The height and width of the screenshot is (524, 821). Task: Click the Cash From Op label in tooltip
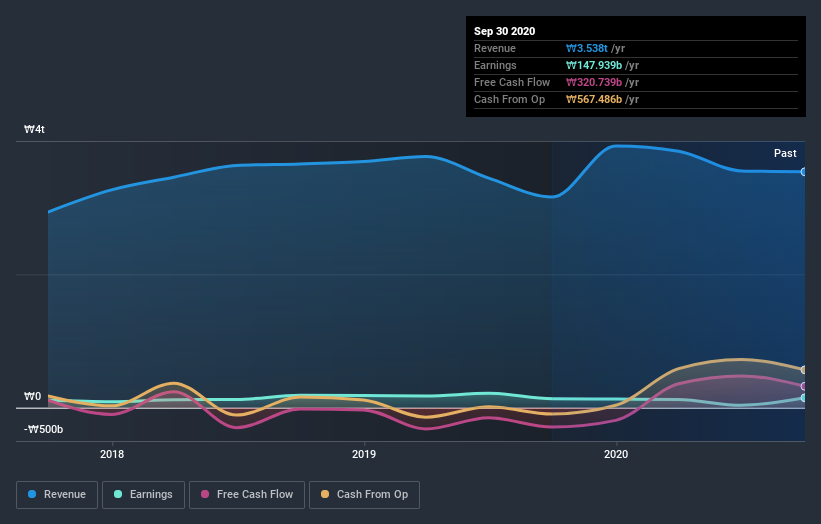pos(509,99)
